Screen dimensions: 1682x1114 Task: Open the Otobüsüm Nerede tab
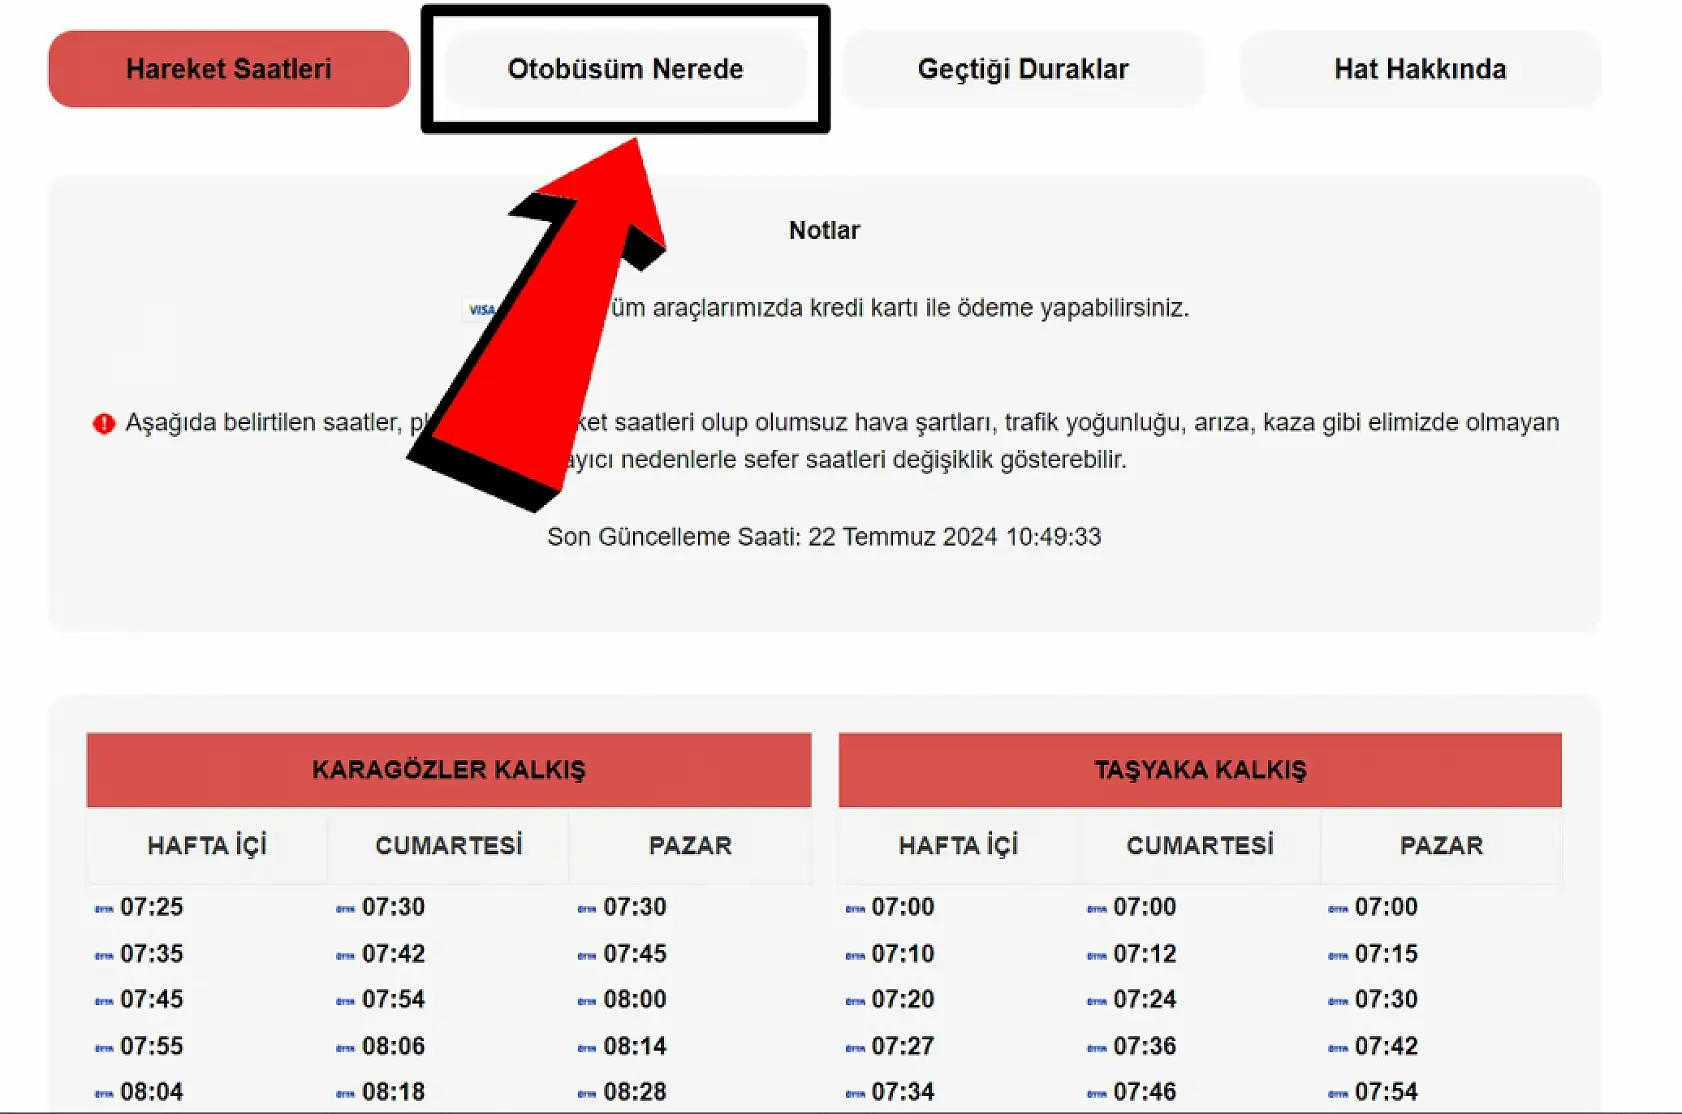click(x=625, y=68)
